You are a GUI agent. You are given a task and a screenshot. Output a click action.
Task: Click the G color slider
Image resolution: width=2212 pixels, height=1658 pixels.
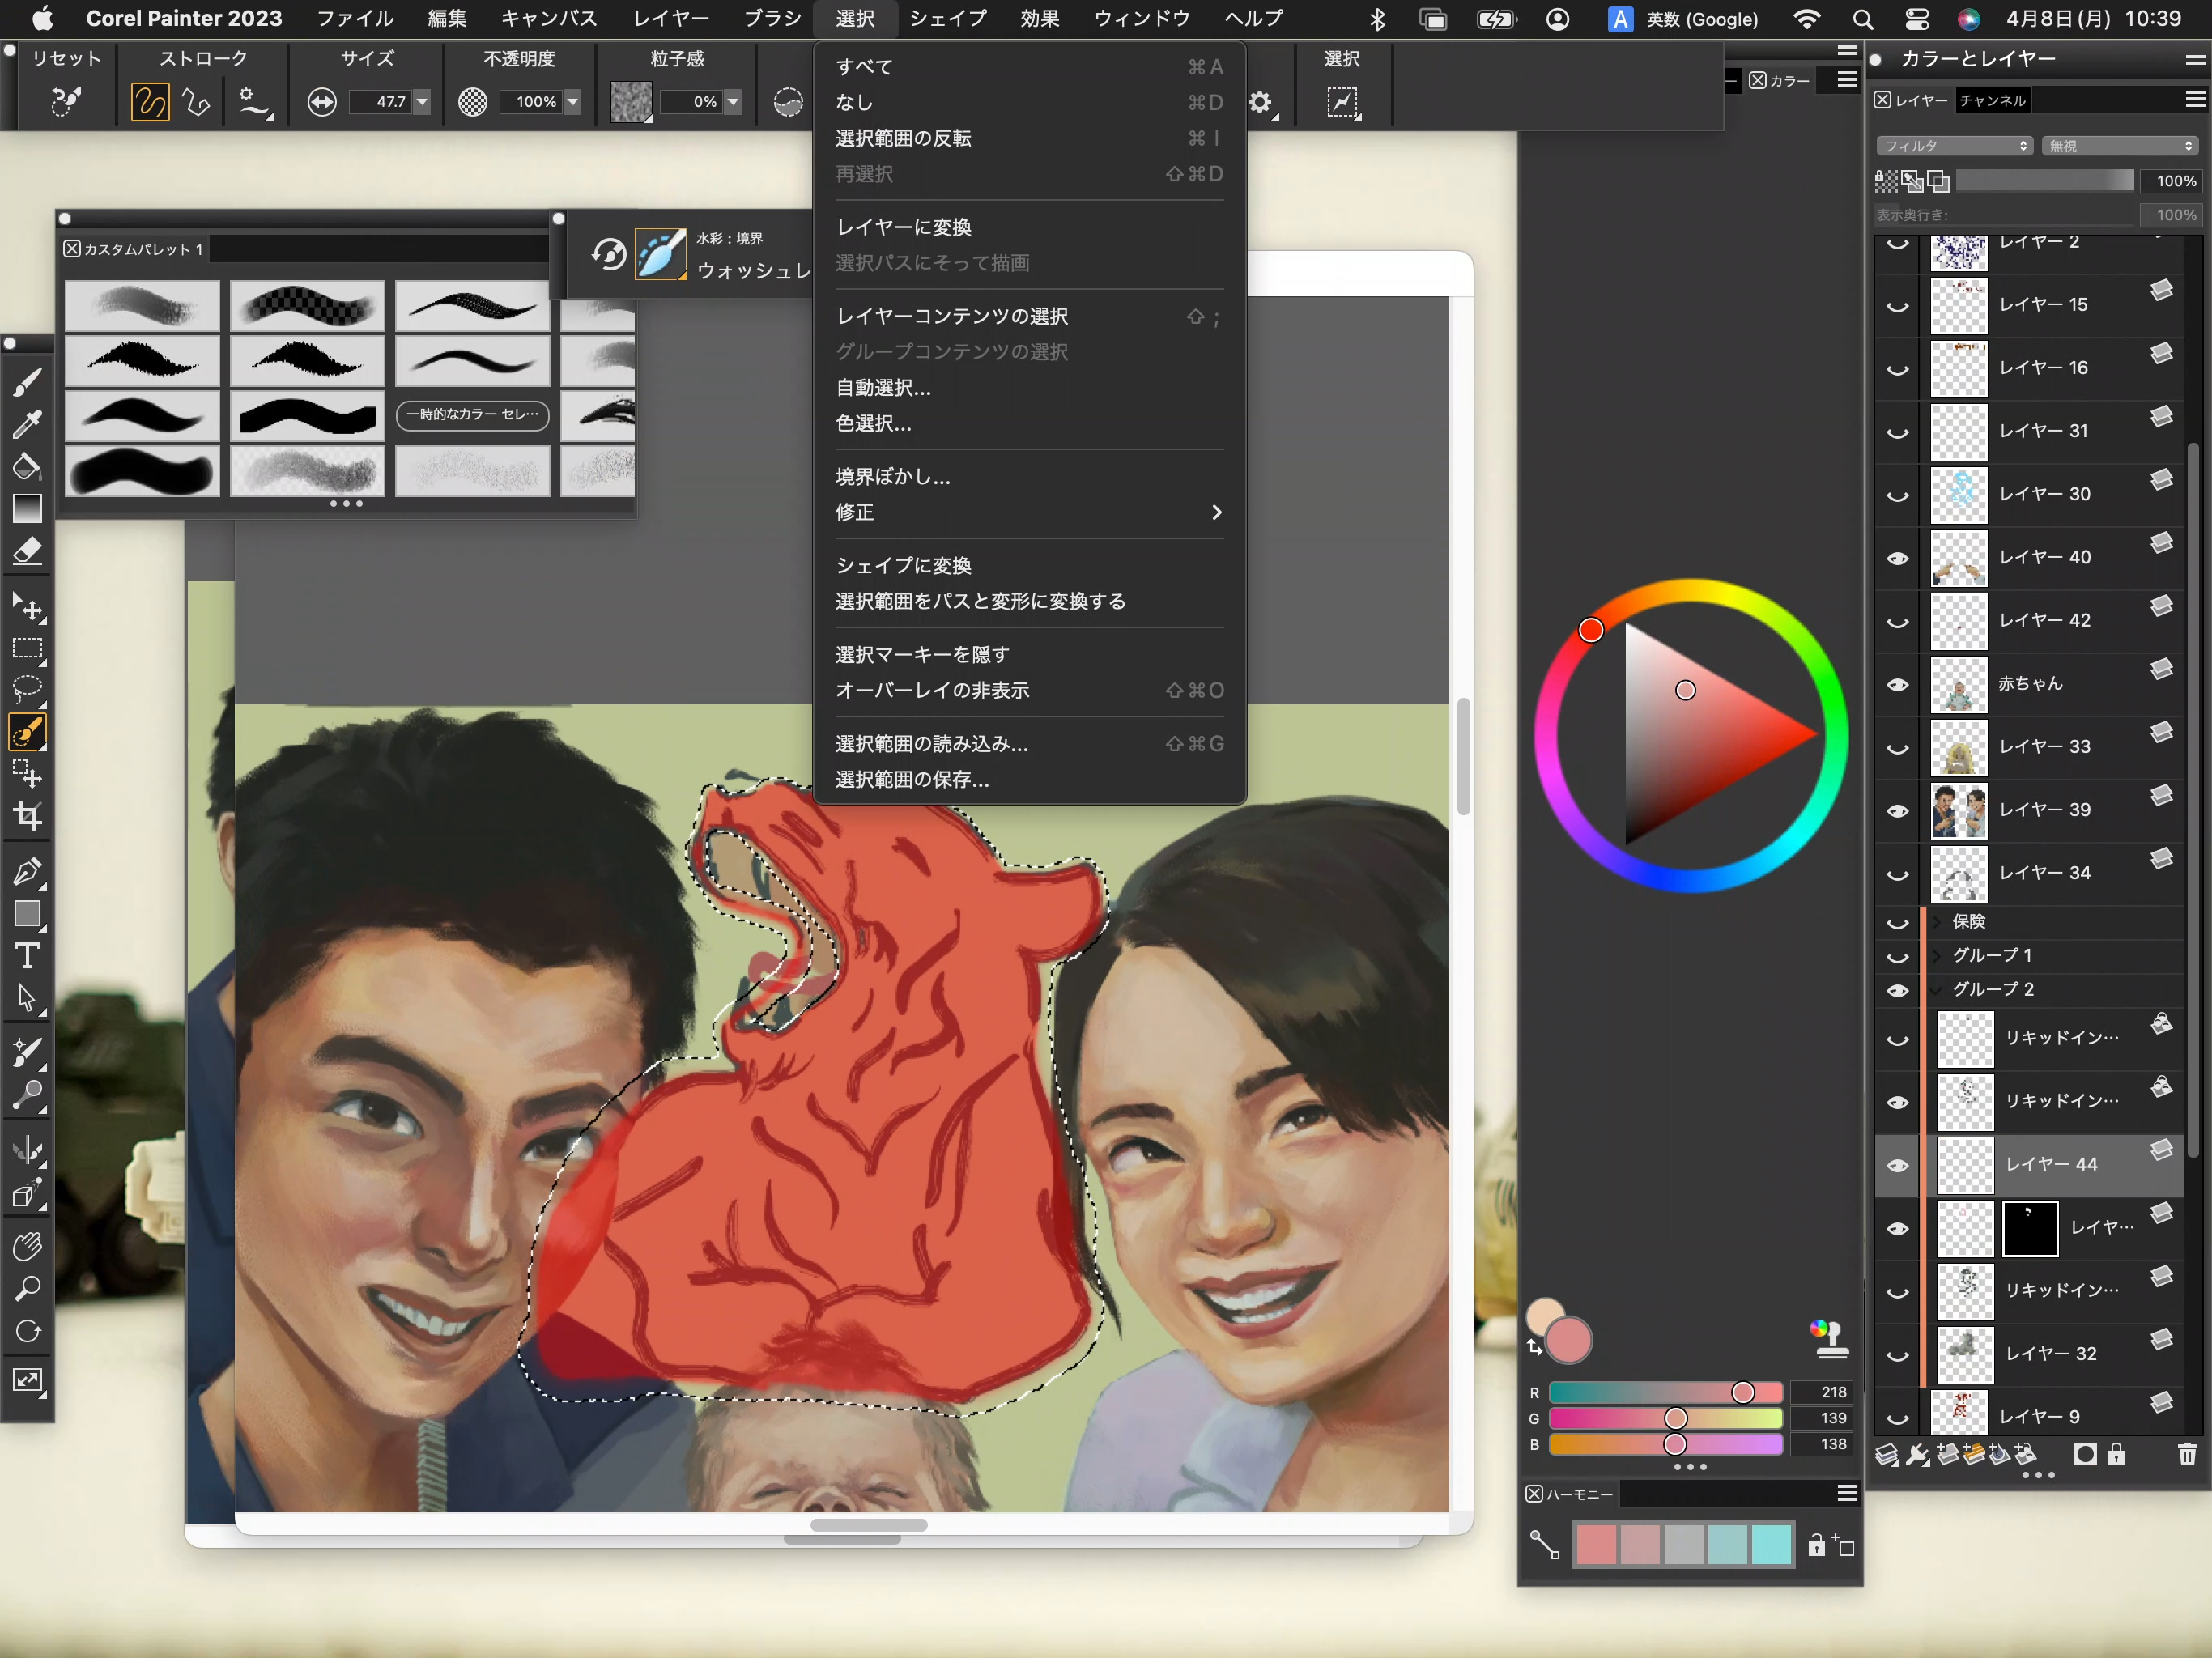[x=1666, y=1419]
